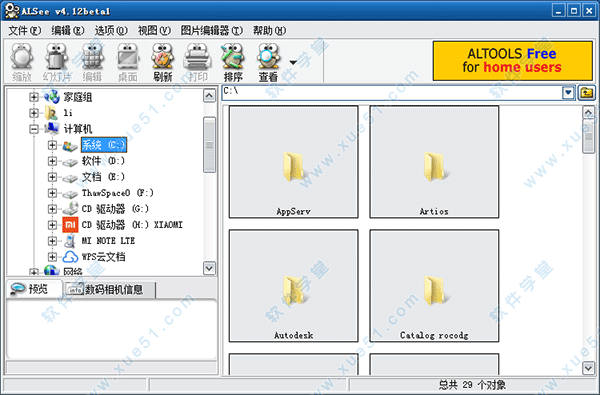The image size is (600, 395).
Task: Select the 文档 (E:) drive
Action: [103, 177]
